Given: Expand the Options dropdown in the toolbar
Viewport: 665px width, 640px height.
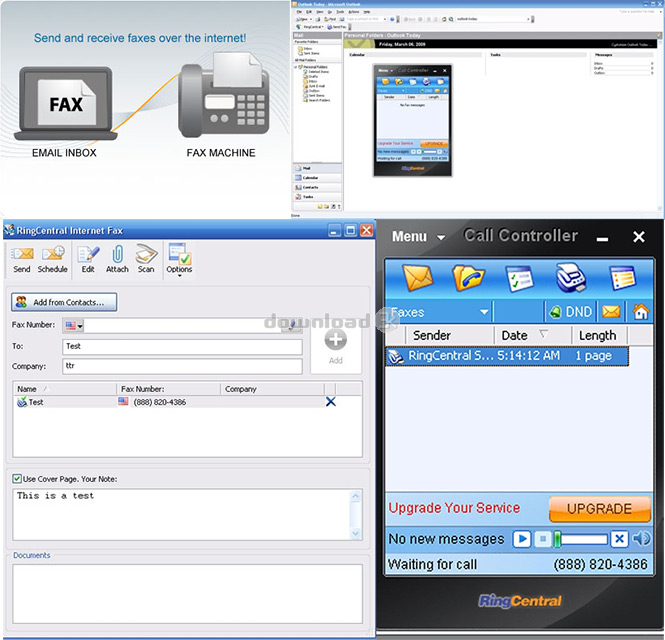Looking at the screenshot, I should (x=179, y=258).
